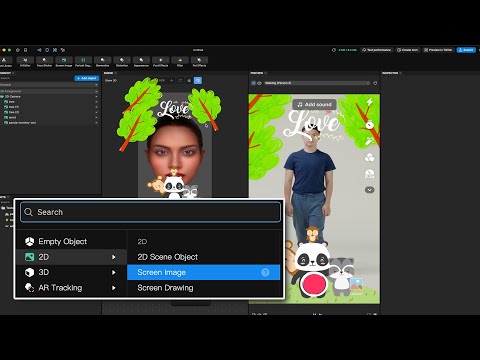Open the preview media source dropdown
The image size is (480, 360).
[x=317, y=83]
